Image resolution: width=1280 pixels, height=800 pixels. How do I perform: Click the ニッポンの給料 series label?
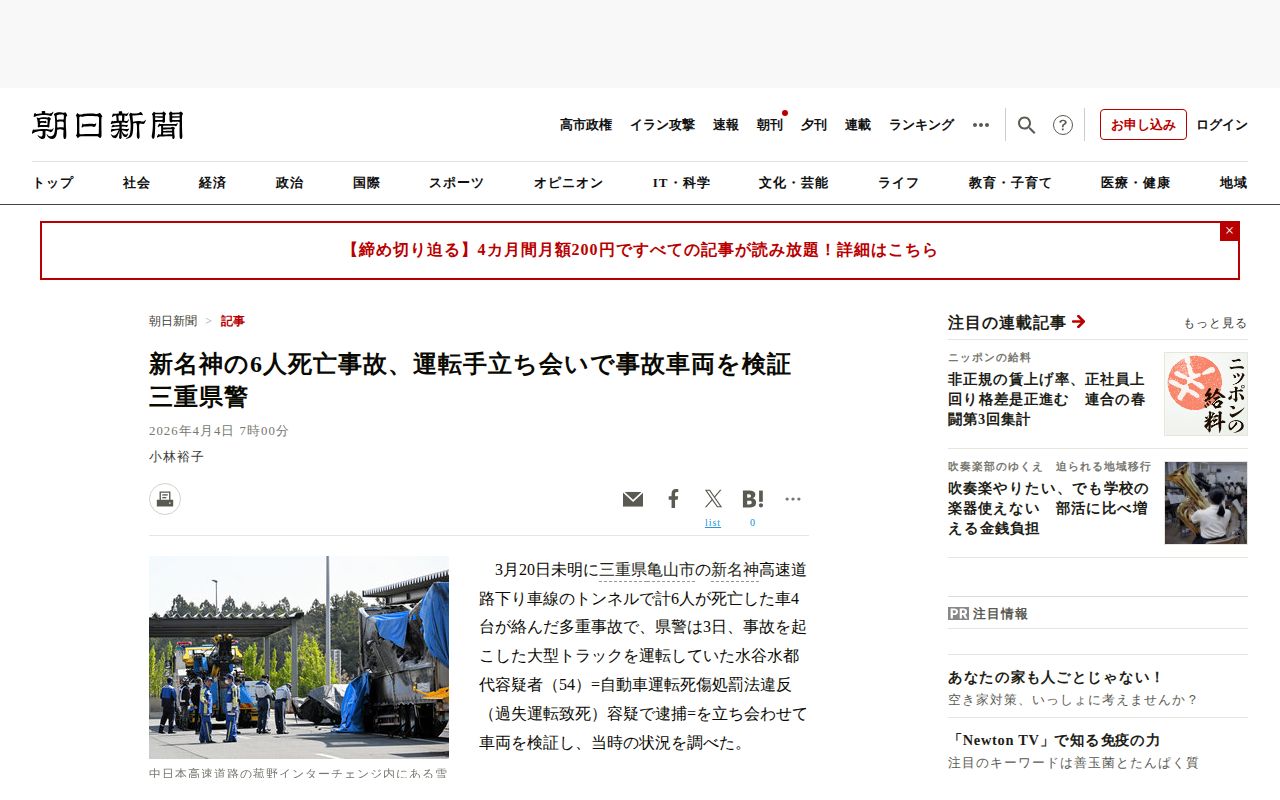(x=989, y=357)
